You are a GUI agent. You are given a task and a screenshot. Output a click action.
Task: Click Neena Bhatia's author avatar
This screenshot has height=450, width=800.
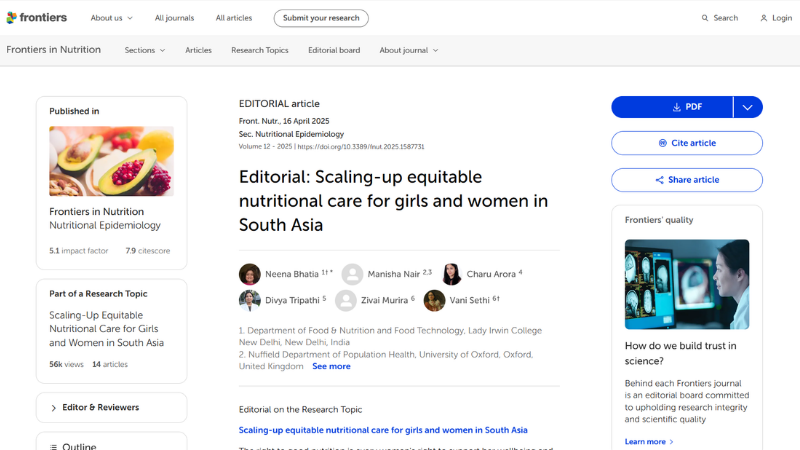250,274
